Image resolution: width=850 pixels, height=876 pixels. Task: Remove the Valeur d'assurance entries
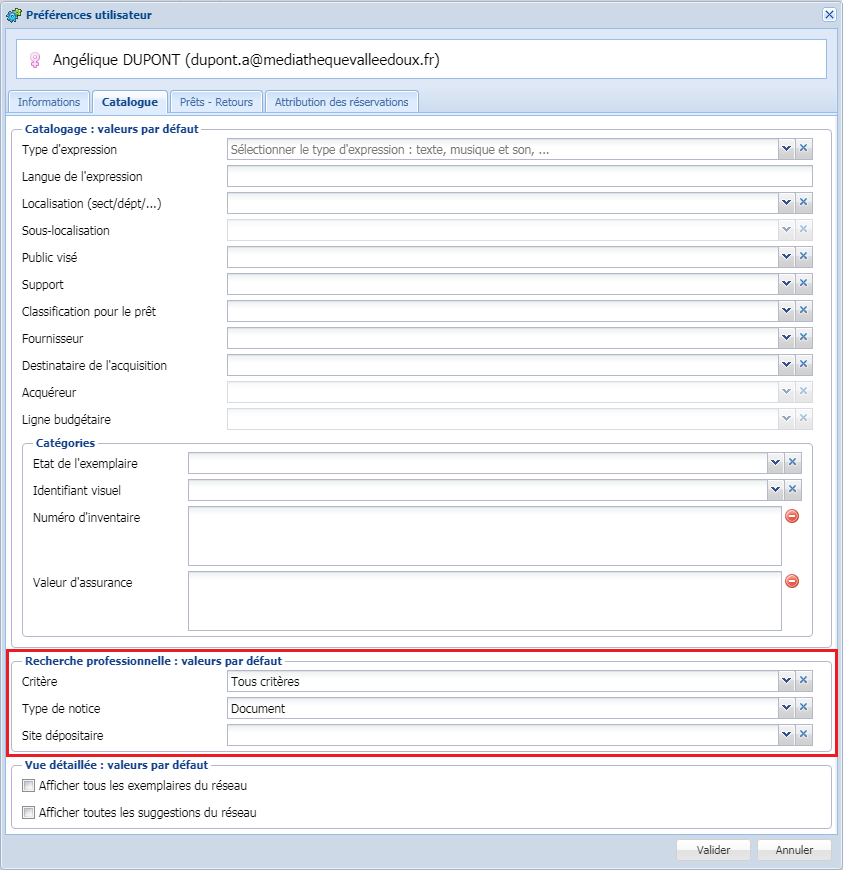click(x=792, y=581)
